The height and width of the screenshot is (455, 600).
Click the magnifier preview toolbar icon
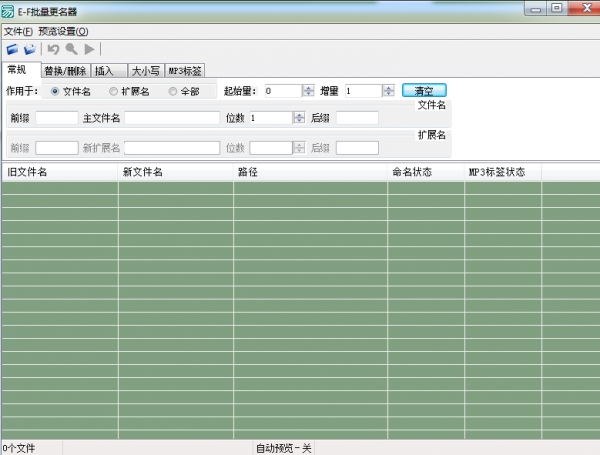[x=72, y=49]
